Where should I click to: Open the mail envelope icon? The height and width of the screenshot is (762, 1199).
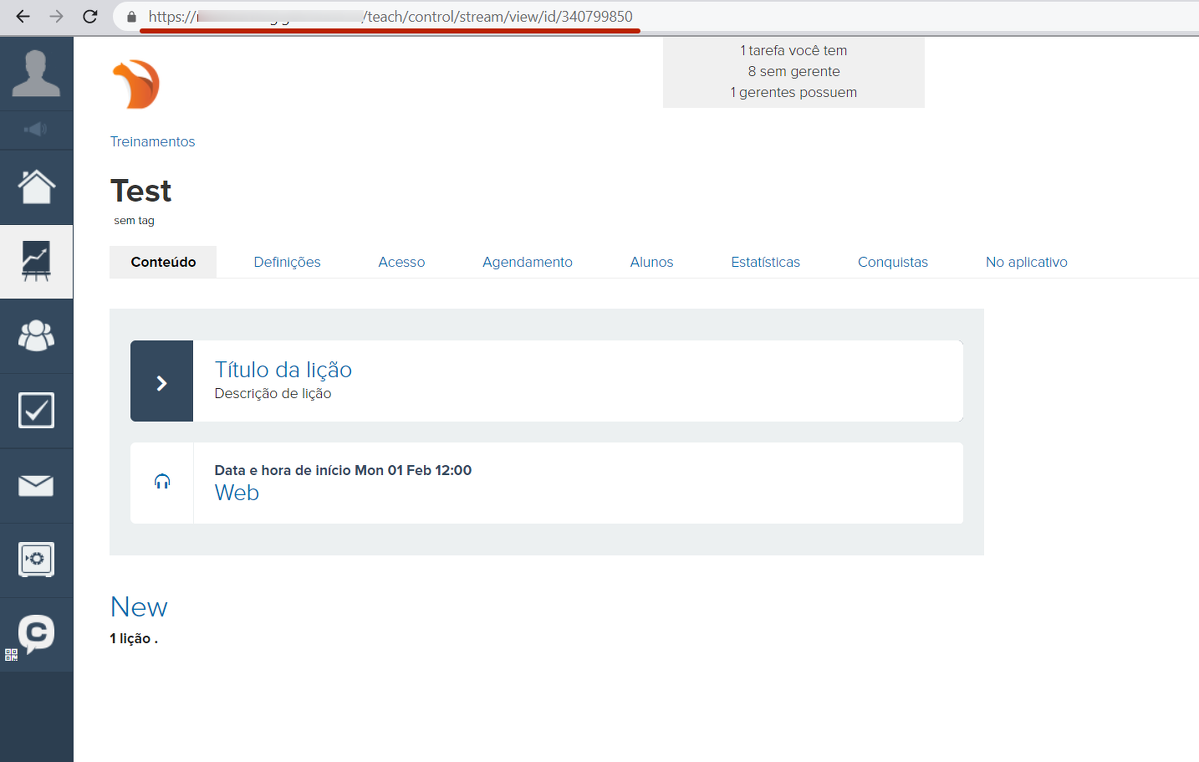(36, 486)
